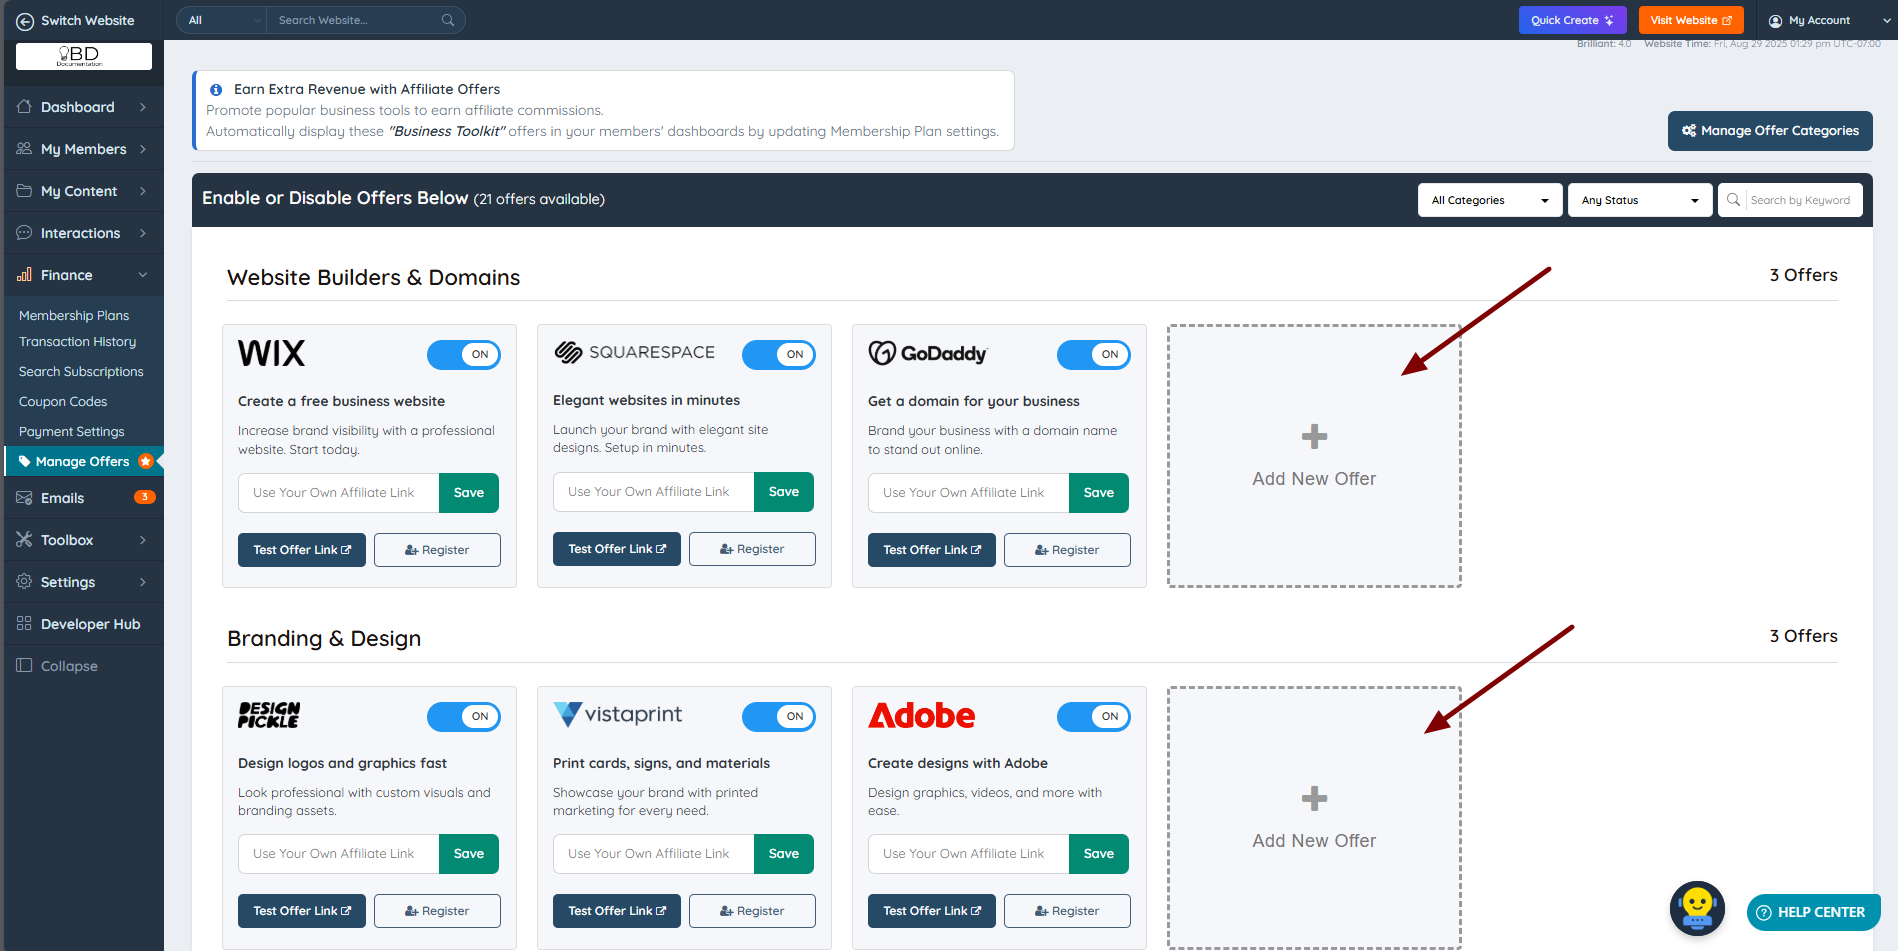Screen dimensions: 1898x951
Task: Save the Wix affiliate link
Action: 469,493
